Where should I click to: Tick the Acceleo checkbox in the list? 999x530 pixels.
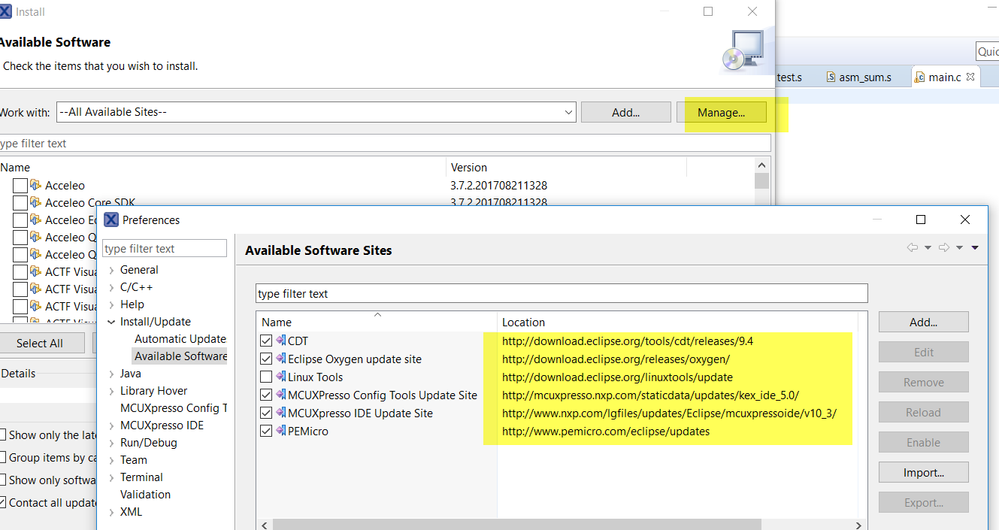click(x=20, y=185)
